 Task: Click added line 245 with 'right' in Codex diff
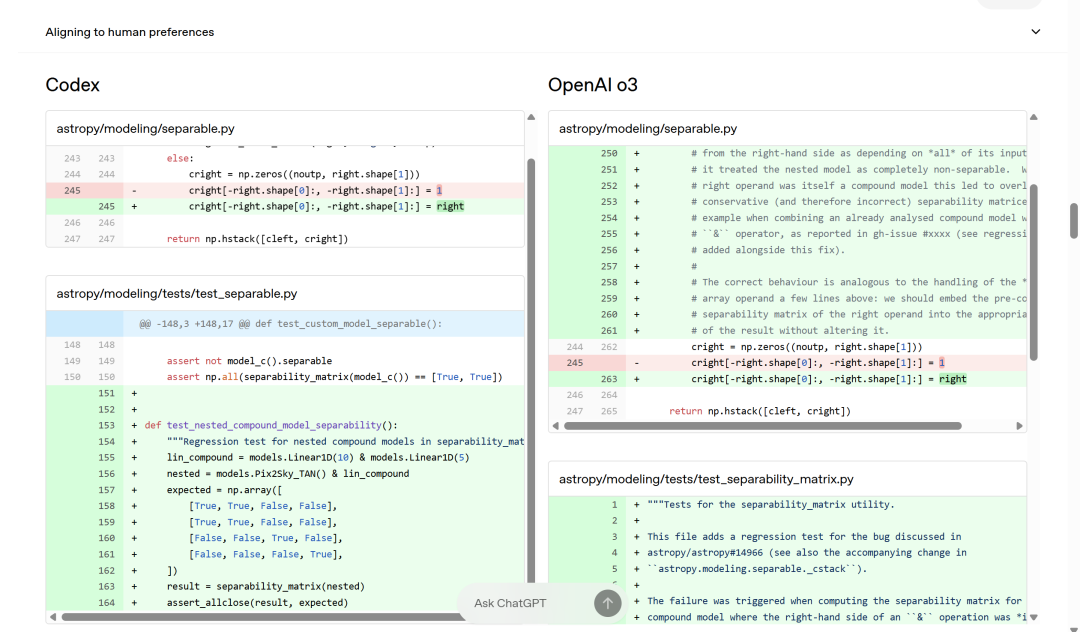285,207
